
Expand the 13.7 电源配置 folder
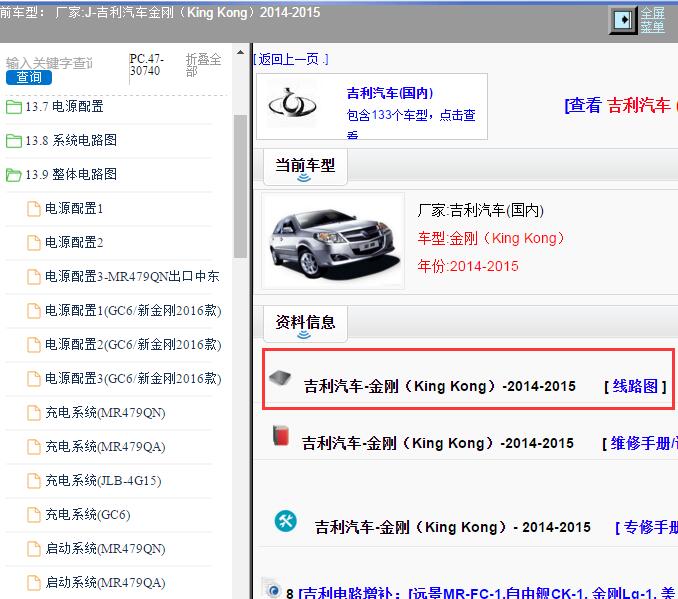pyautogui.click(x=64, y=106)
